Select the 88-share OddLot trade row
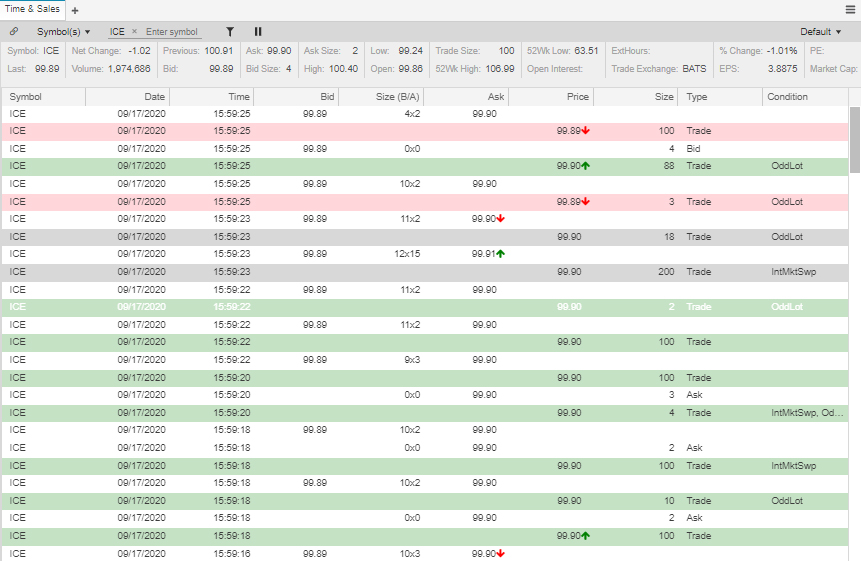Image resolution: width=861 pixels, height=561 pixels. point(425,166)
